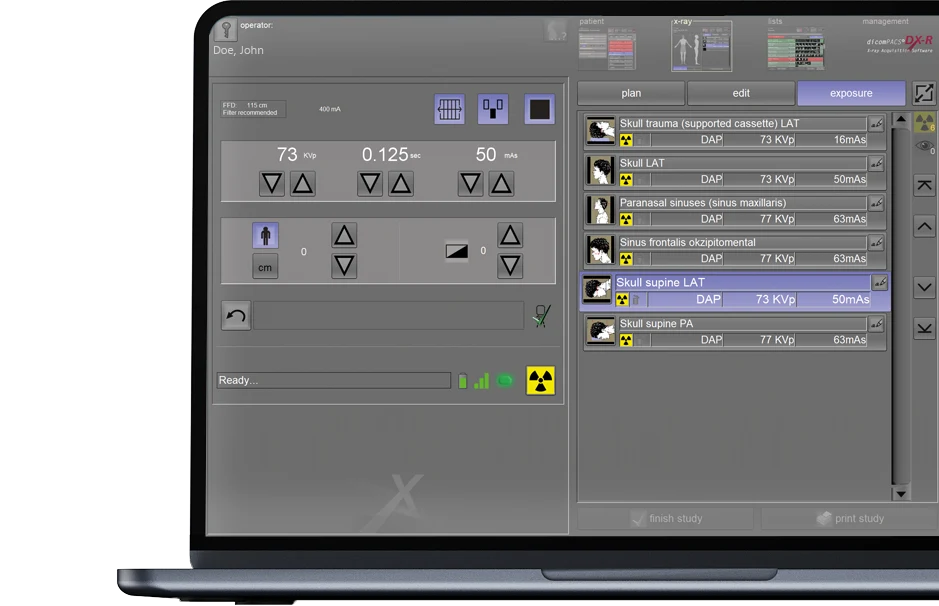Click the expand fullscreen icon beside exposure tab

click(x=923, y=93)
